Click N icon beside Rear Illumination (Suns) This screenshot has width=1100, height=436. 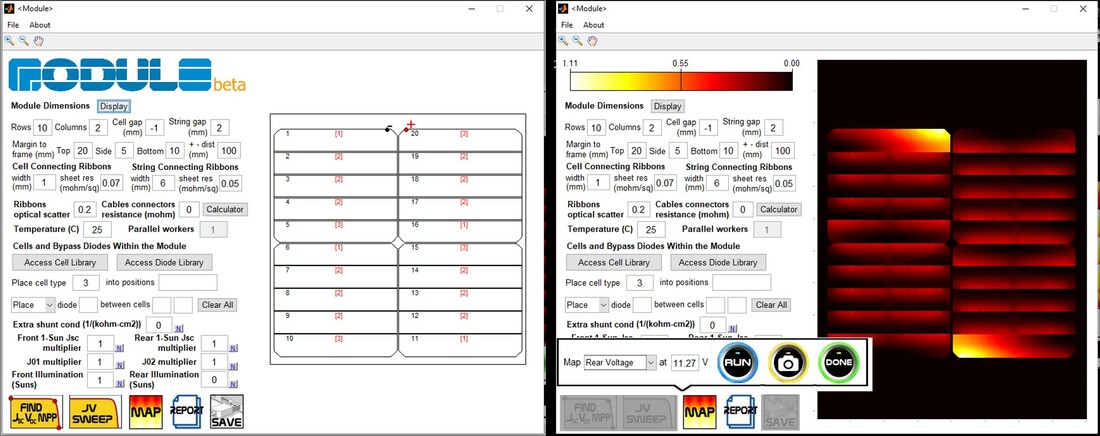[234, 384]
